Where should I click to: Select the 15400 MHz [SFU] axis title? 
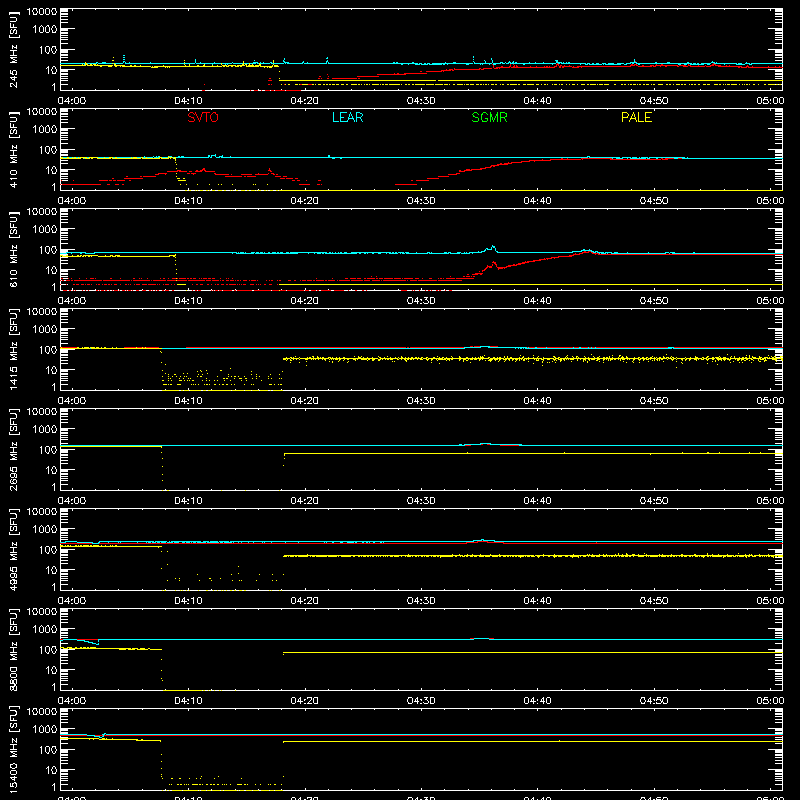[14, 750]
